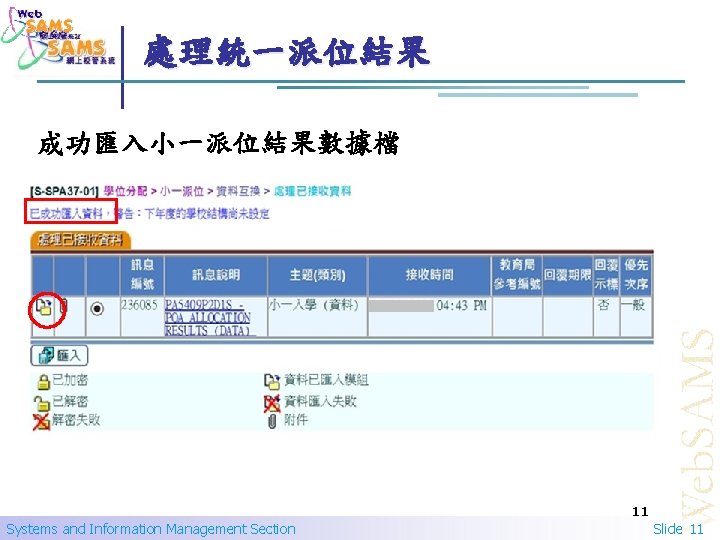Click the 資料匯入失敗 legend icon
Viewport: 720px width, 540px height.
(272, 403)
